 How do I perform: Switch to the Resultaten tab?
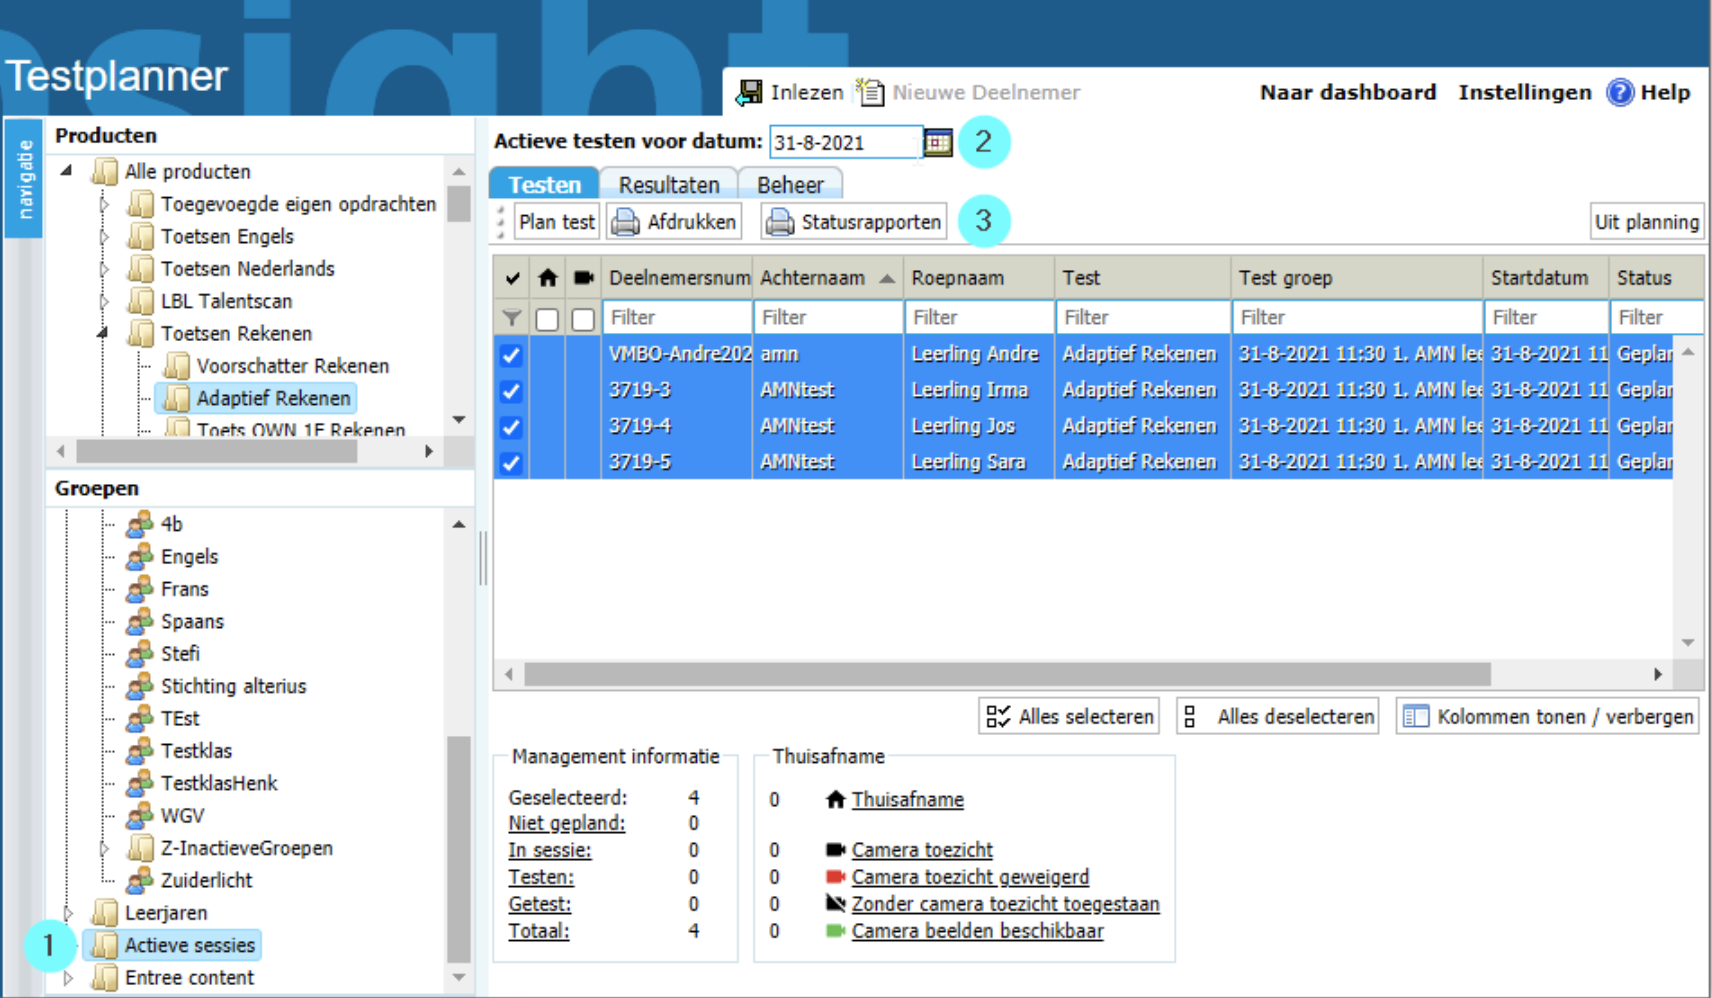click(668, 185)
